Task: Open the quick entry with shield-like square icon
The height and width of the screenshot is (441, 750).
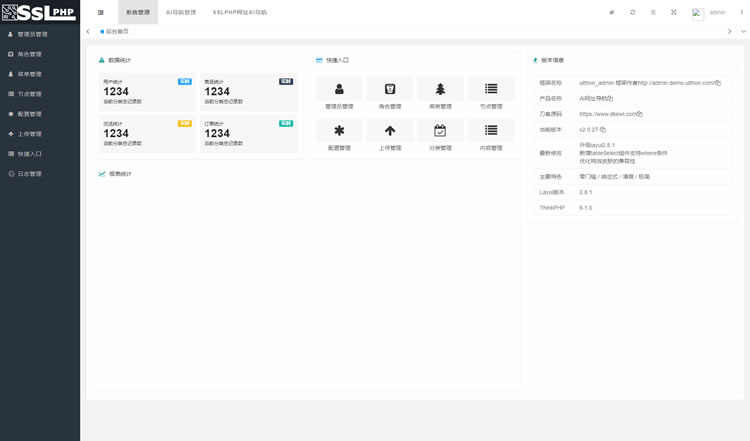Action: click(390, 94)
